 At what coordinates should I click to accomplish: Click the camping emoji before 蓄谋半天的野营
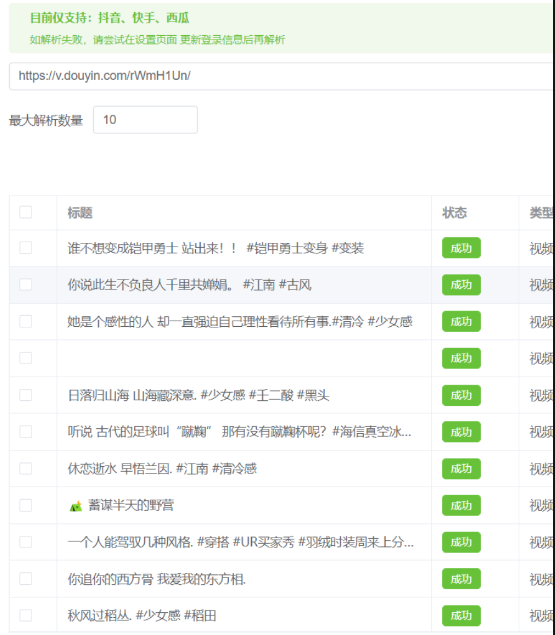pyautogui.click(x=76, y=506)
